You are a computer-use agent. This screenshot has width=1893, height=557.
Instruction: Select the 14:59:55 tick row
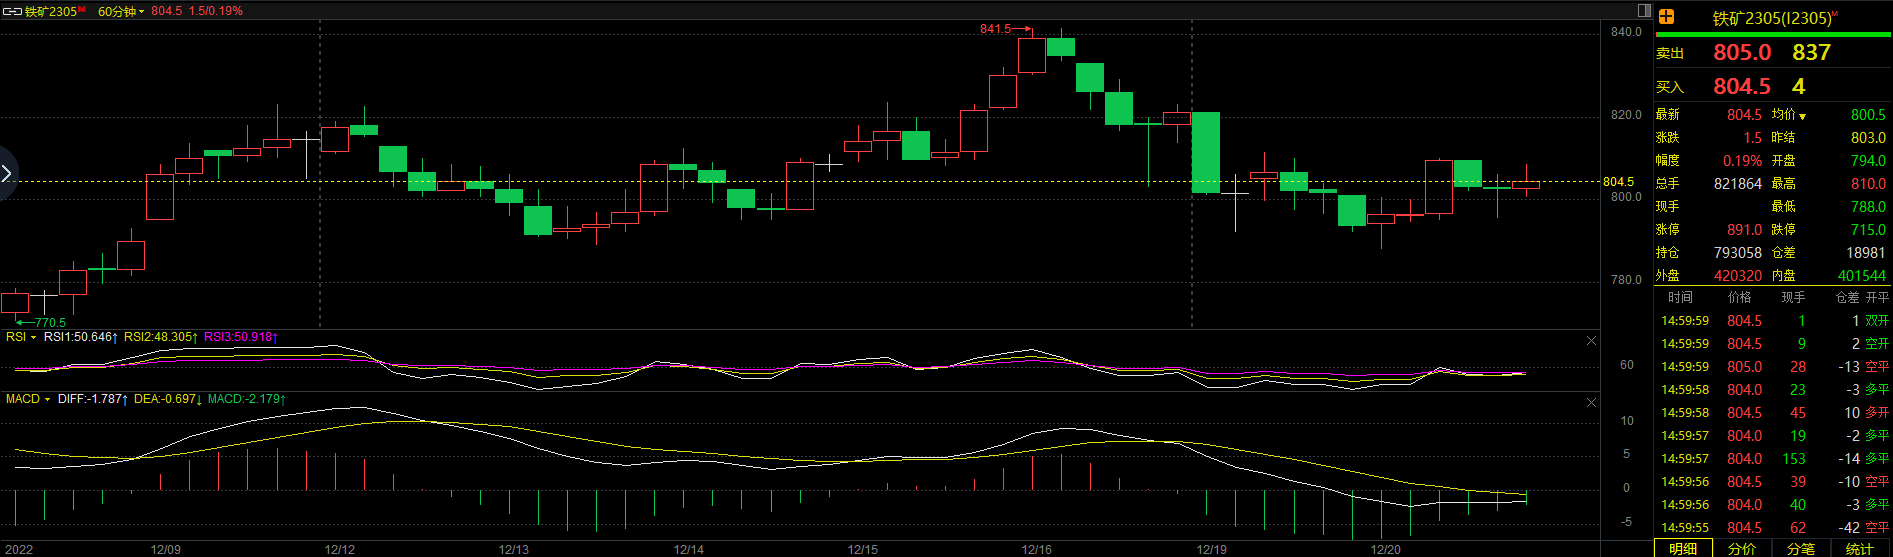[x=1773, y=528]
